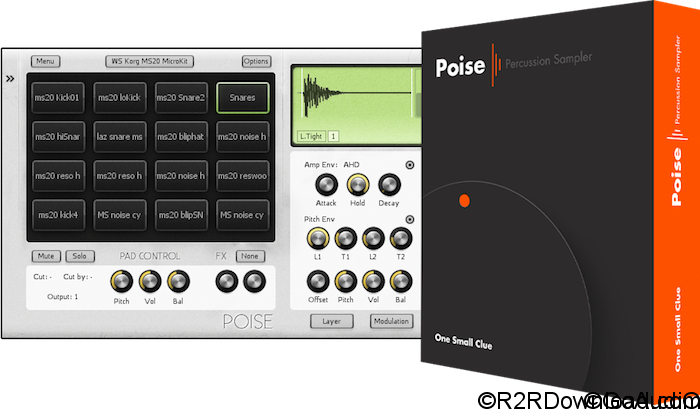Switch to the Layer tab
The width and height of the screenshot is (700, 409).
click(332, 321)
